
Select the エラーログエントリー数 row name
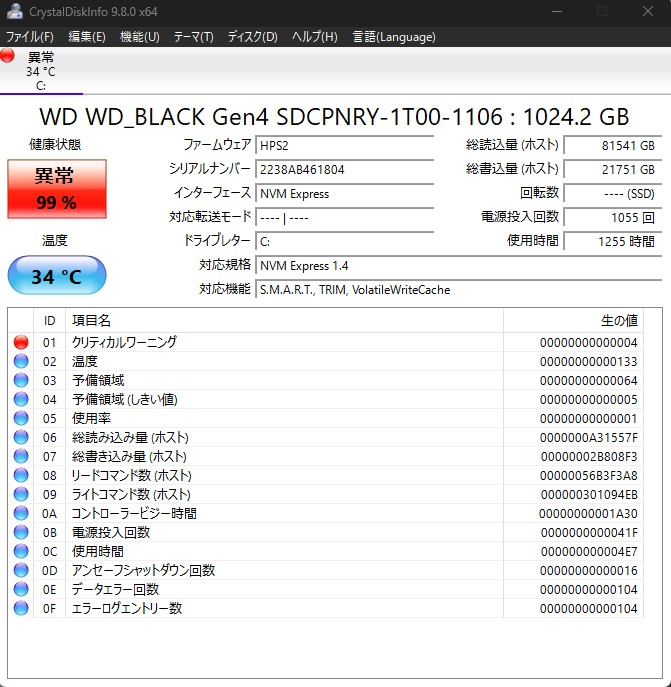127,608
